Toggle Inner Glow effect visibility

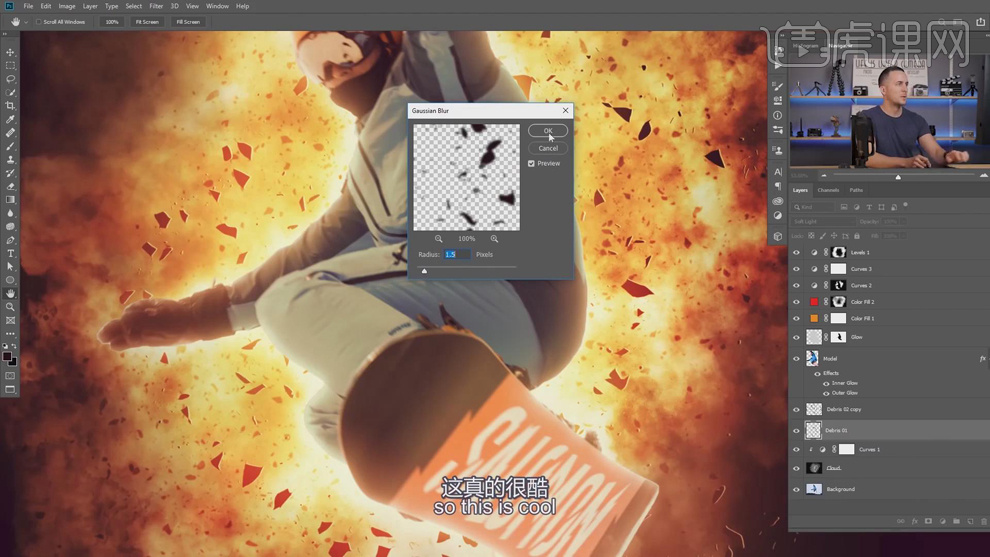click(826, 383)
